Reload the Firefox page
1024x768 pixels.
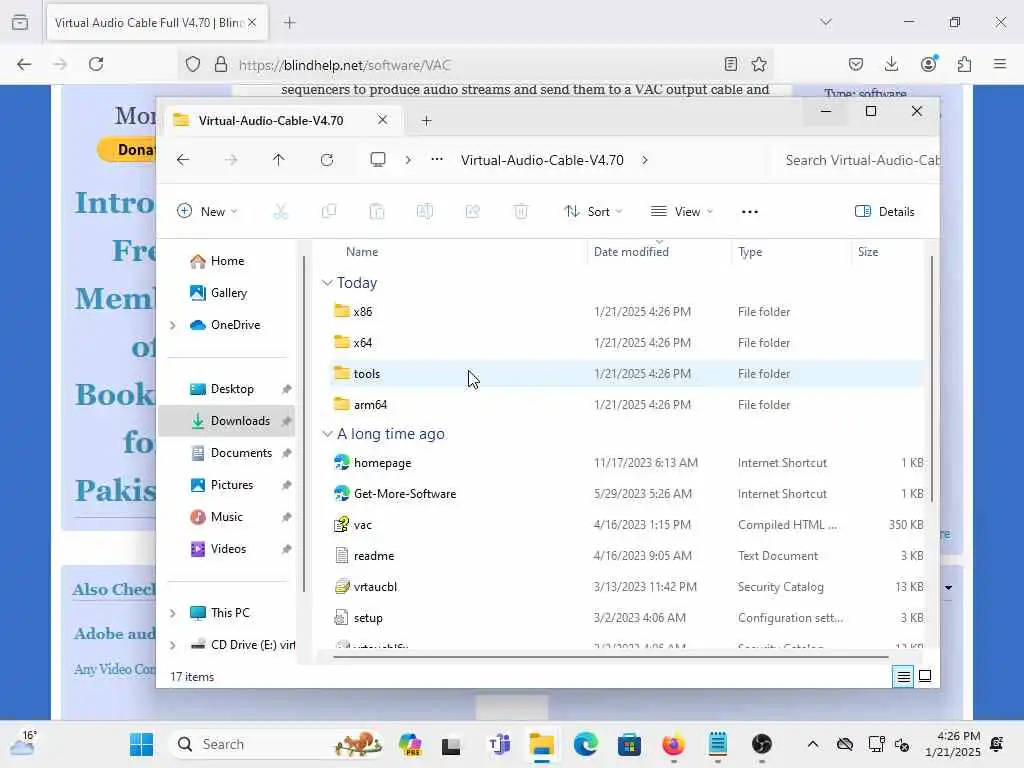click(x=96, y=64)
